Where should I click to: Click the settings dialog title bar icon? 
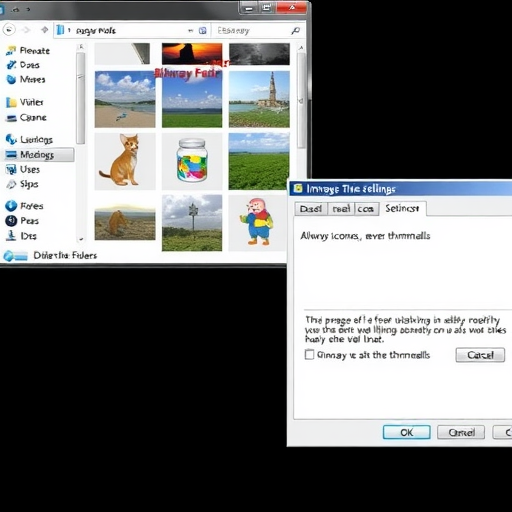(x=298, y=189)
